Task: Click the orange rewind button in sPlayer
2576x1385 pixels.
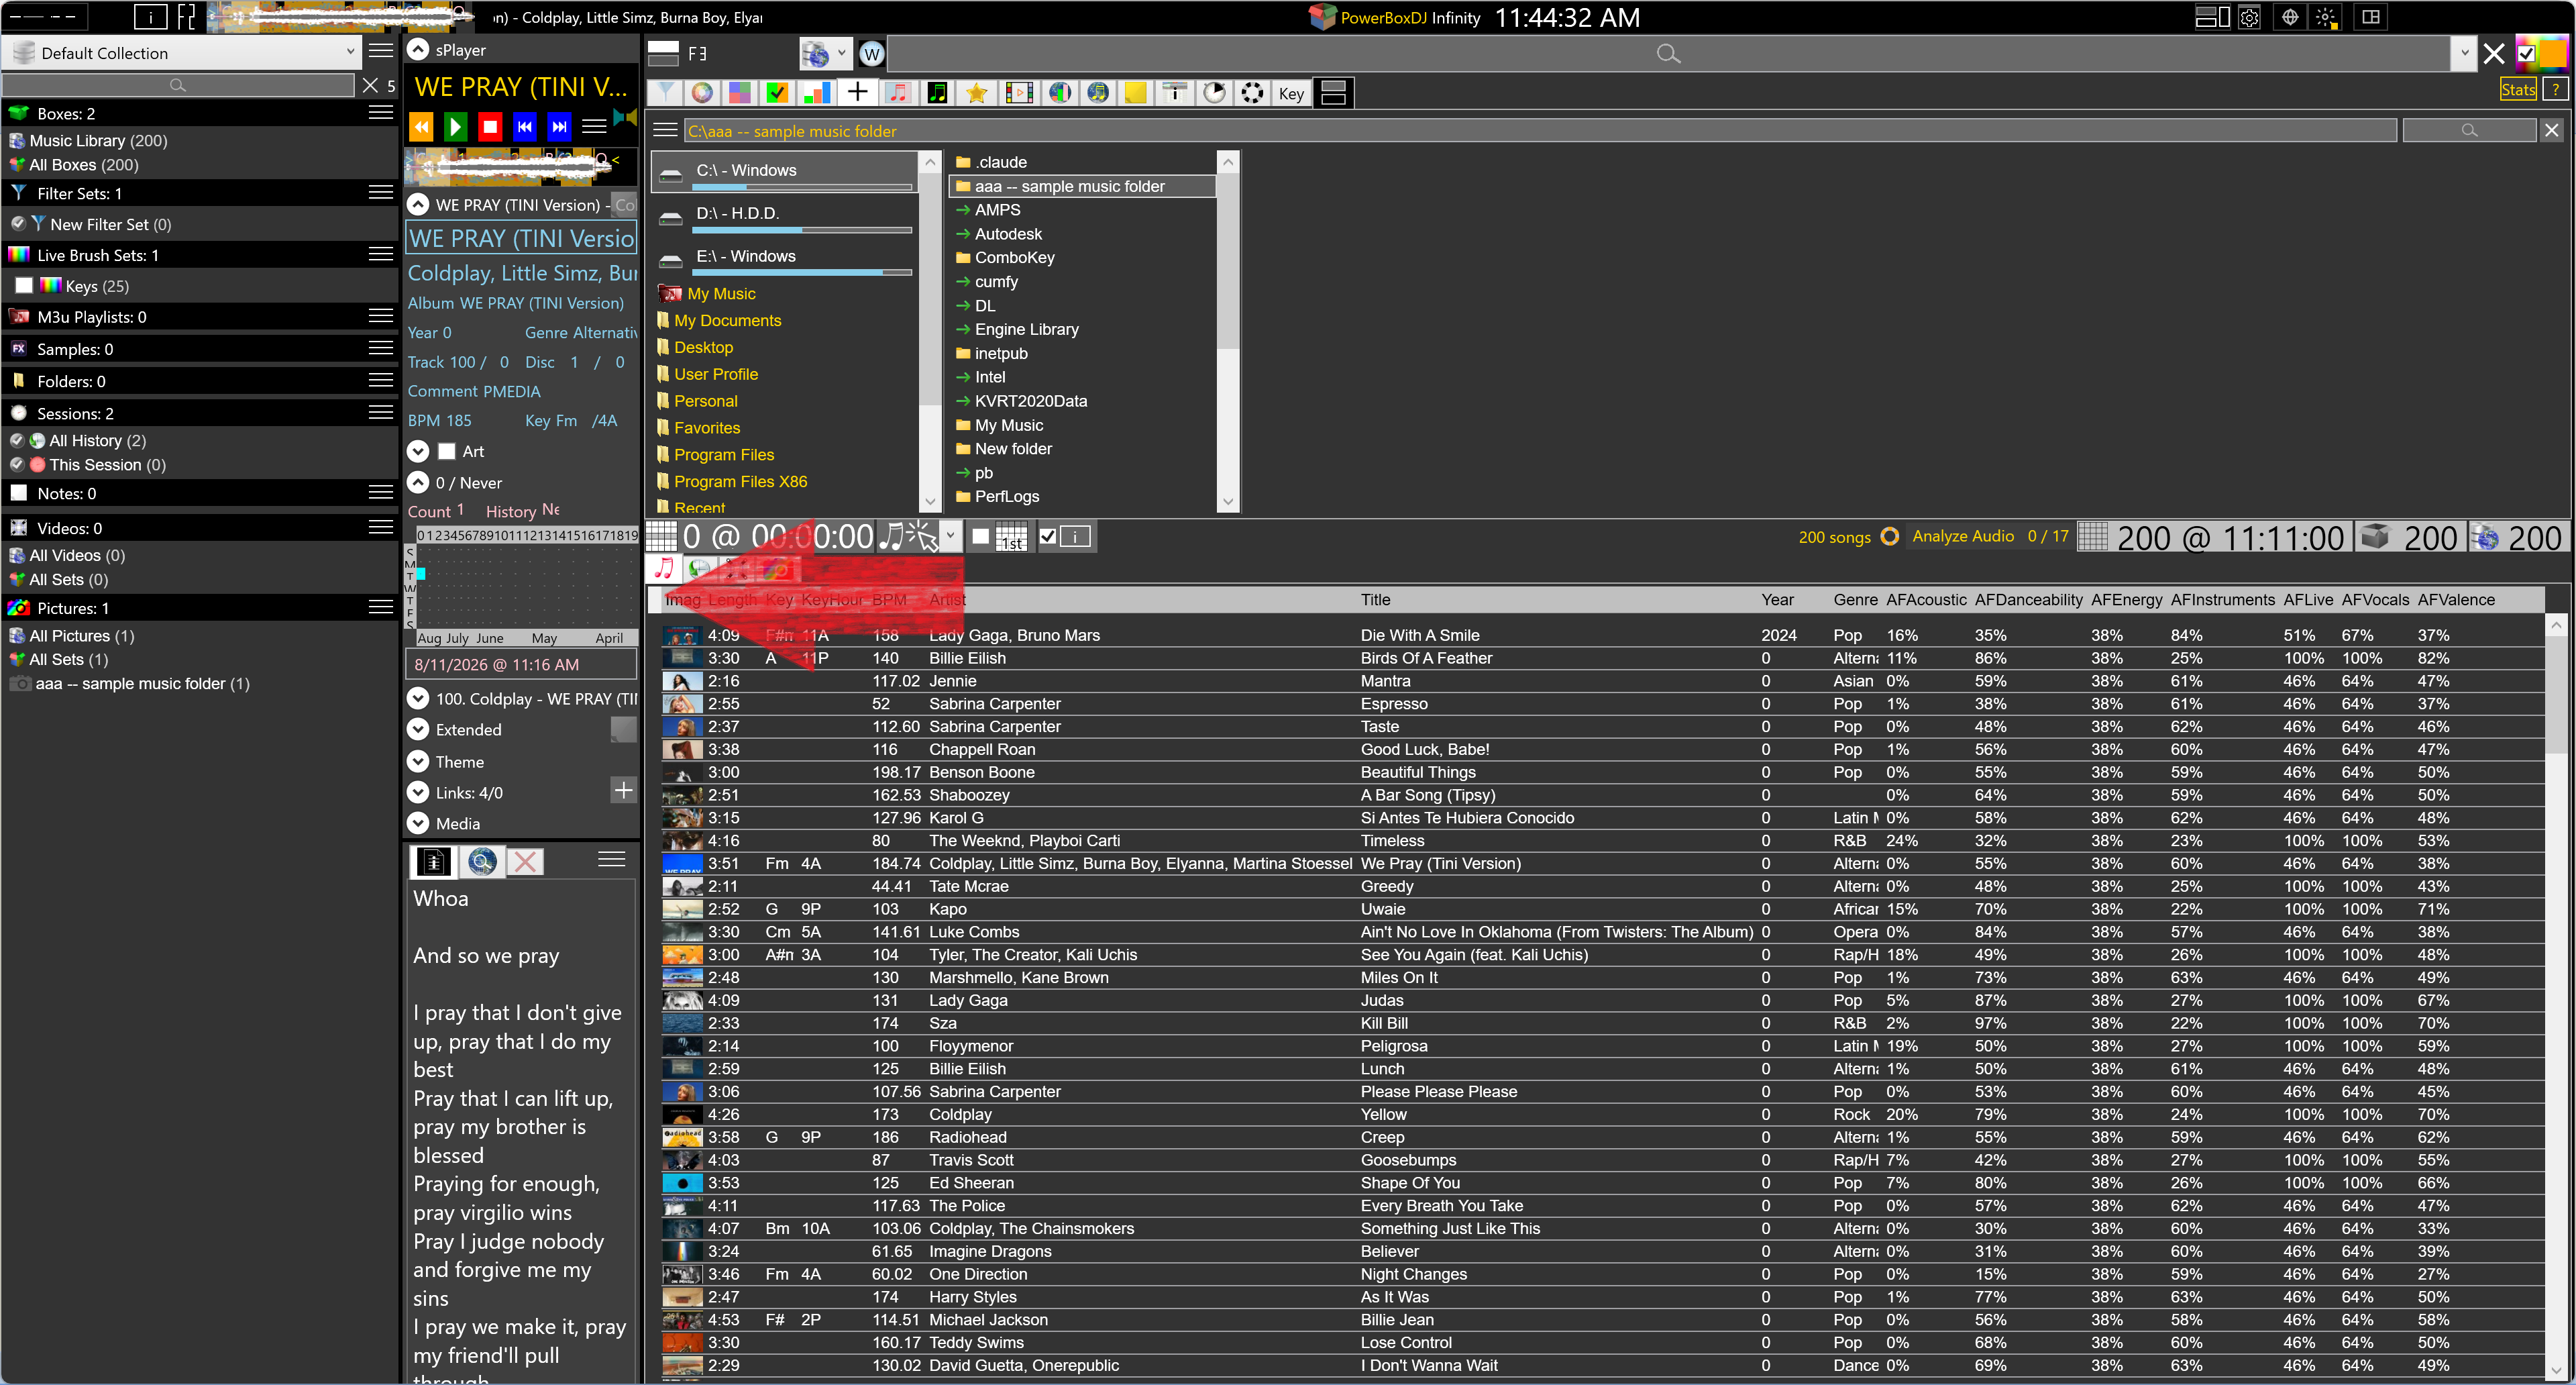Action: pyautogui.click(x=421, y=126)
